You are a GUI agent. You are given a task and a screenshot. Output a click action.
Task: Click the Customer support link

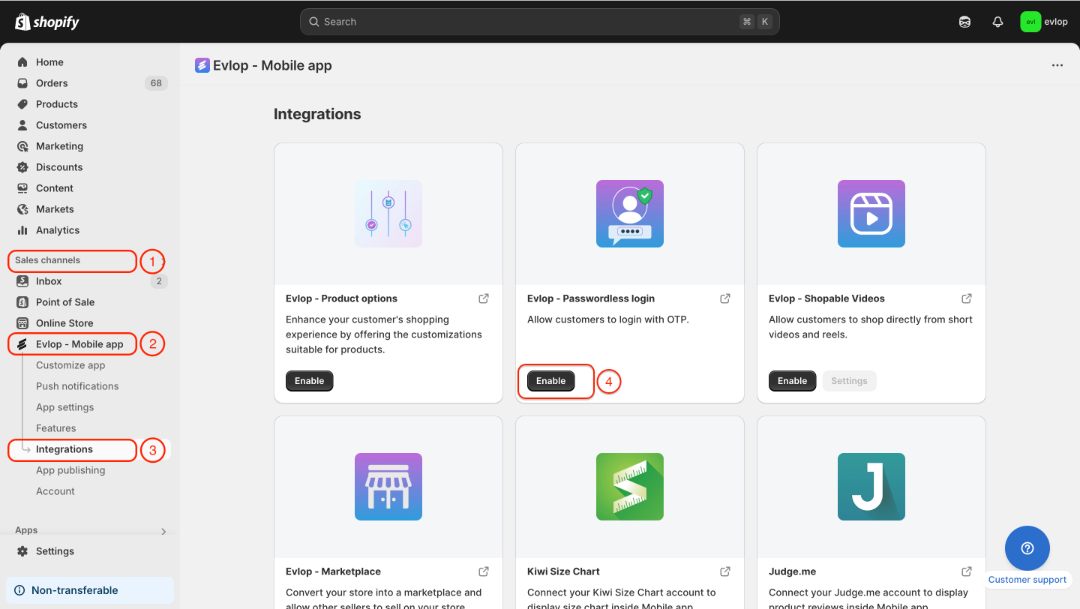point(1027,579)
